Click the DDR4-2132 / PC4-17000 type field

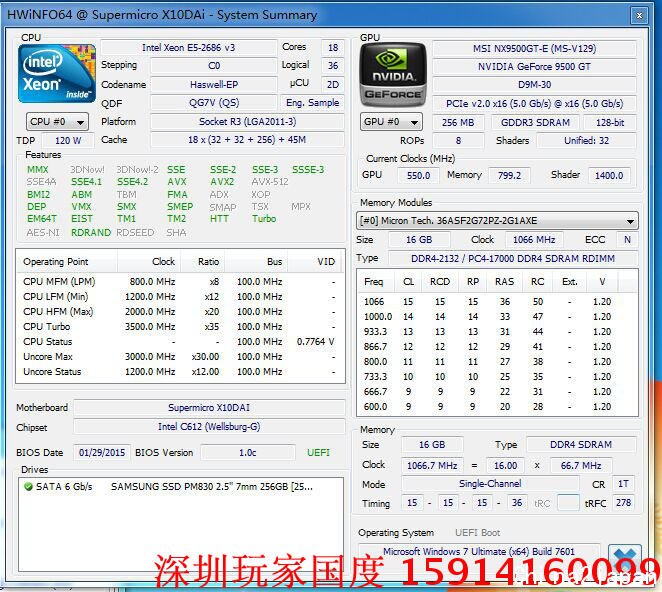513,258
